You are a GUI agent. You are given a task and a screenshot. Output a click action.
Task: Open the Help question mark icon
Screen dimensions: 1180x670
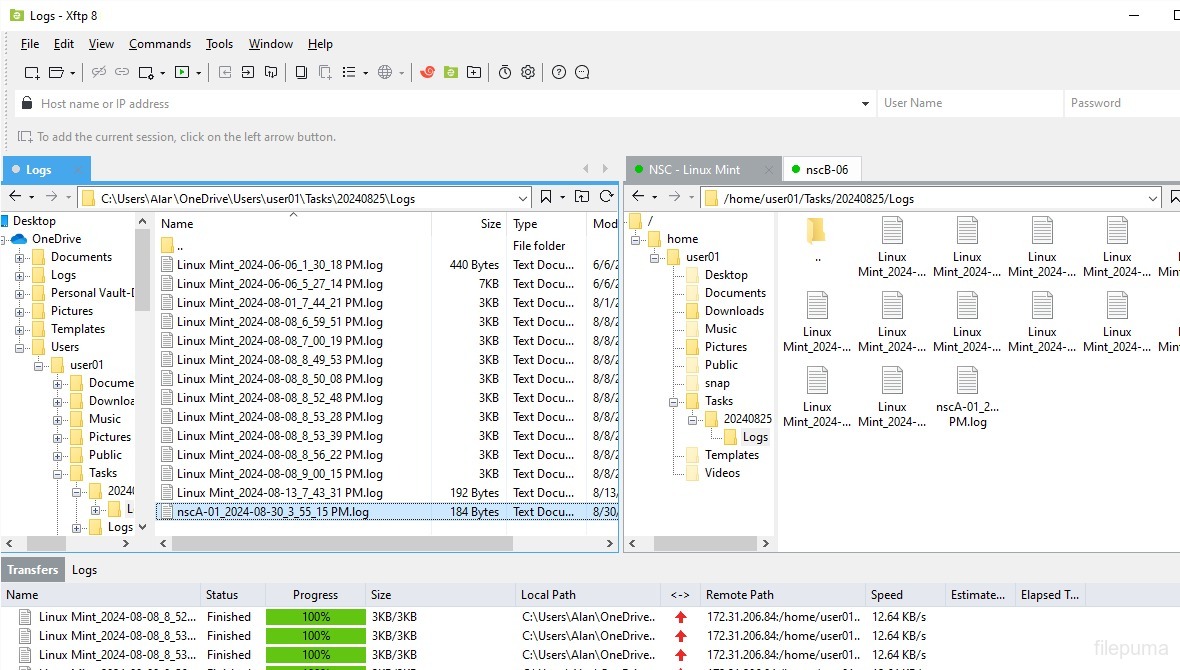559,72
